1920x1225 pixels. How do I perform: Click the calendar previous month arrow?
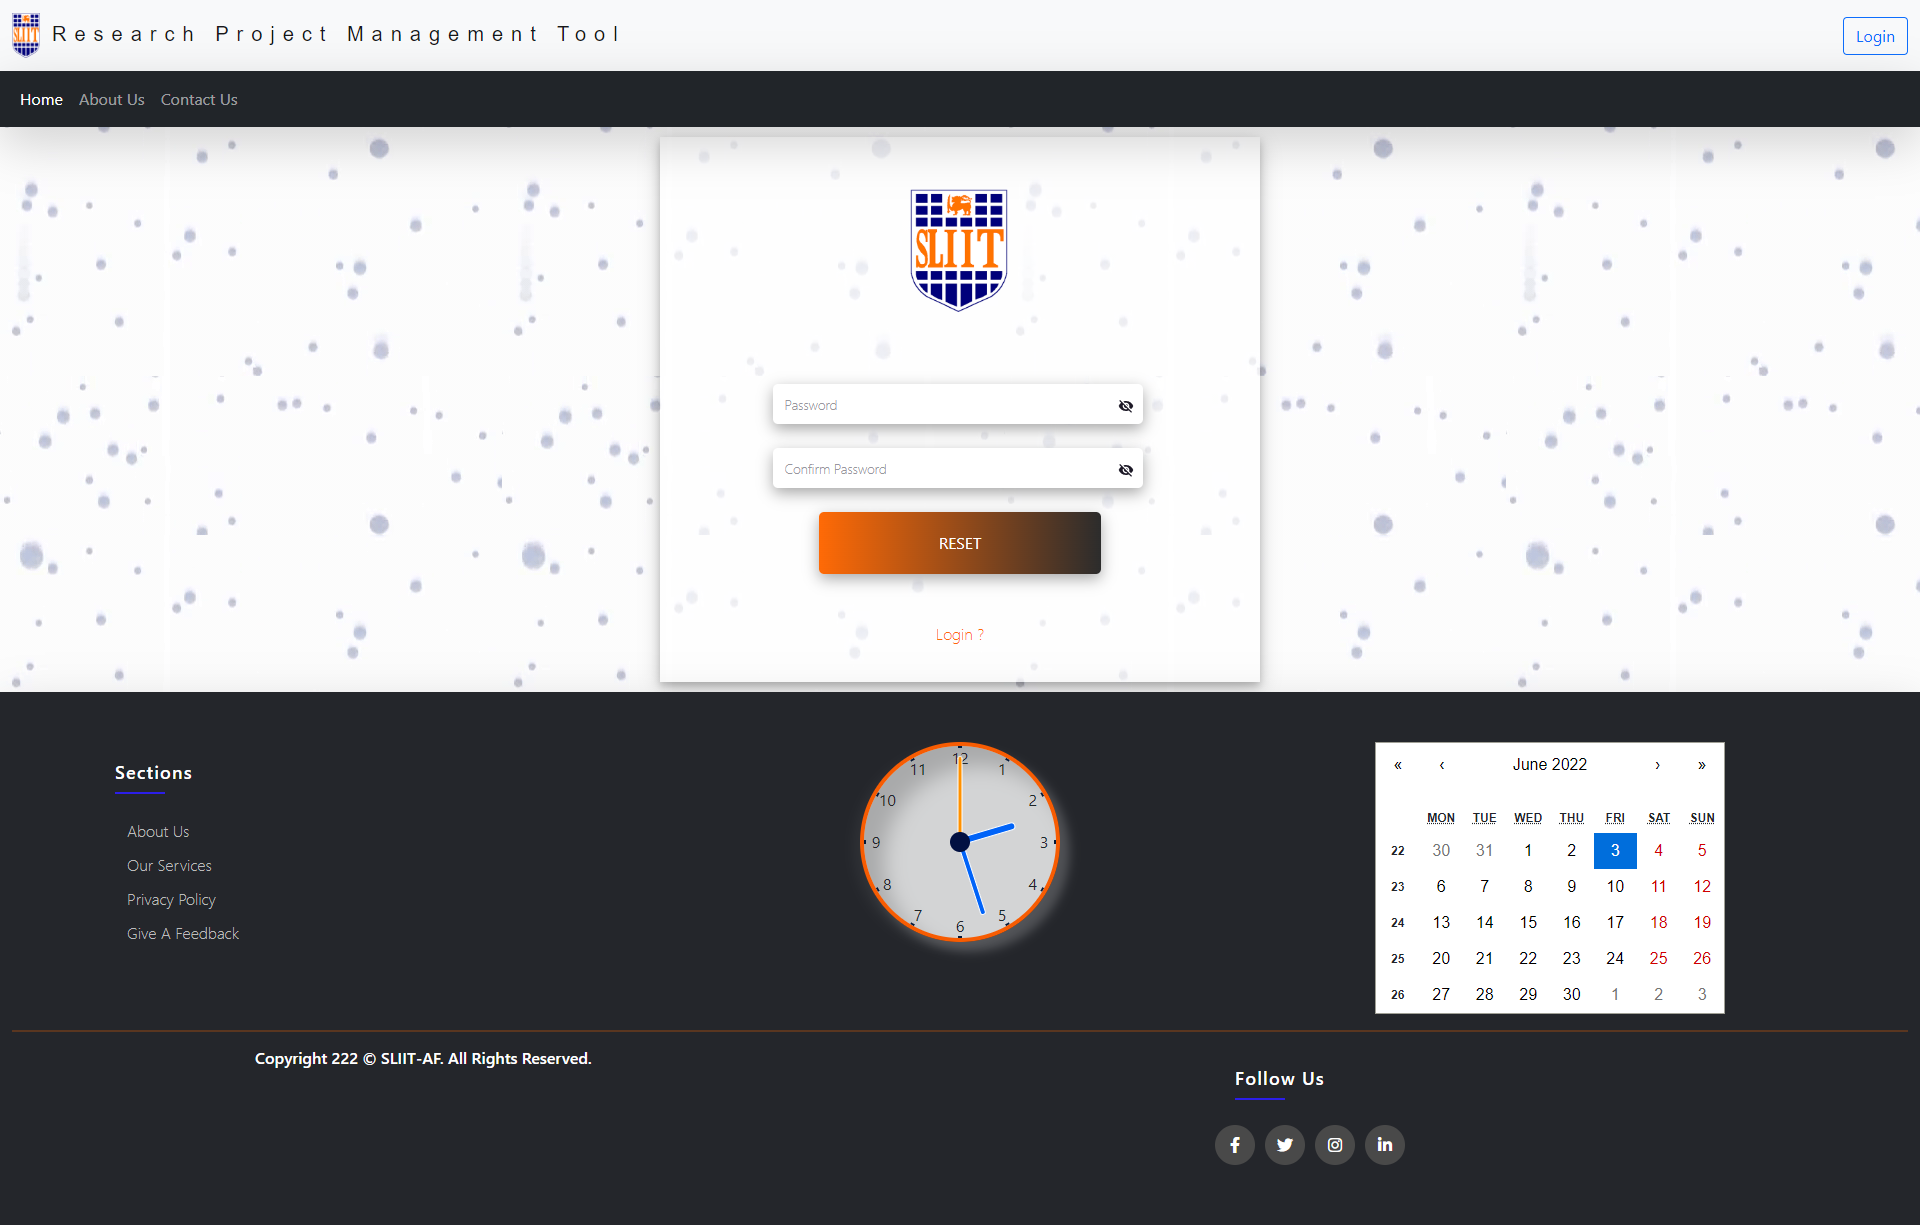point(1440,764)
